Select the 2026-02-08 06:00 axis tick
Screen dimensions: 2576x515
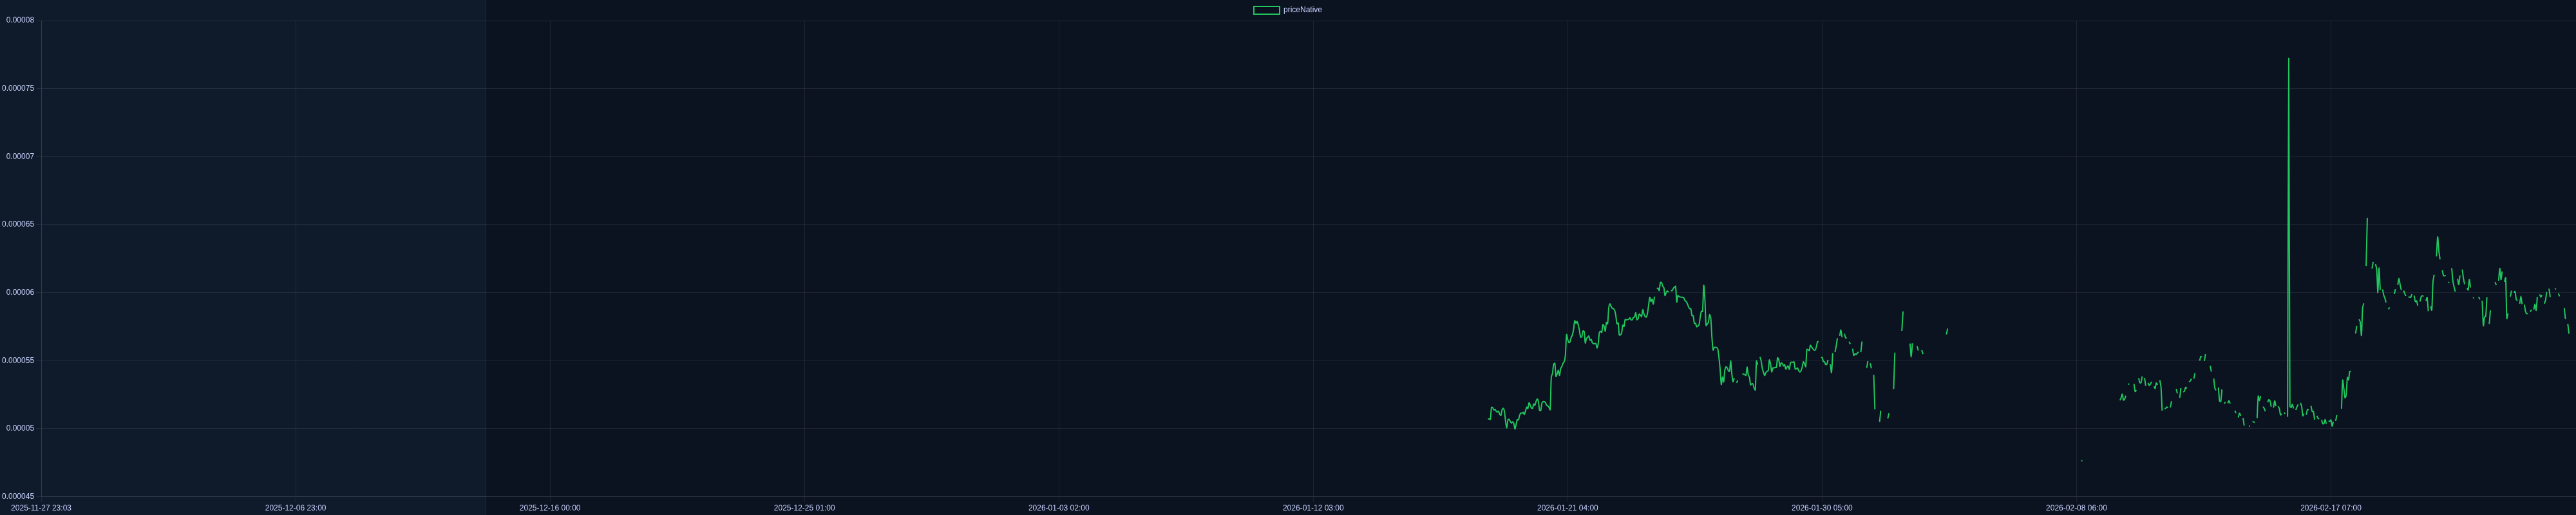2076,508
